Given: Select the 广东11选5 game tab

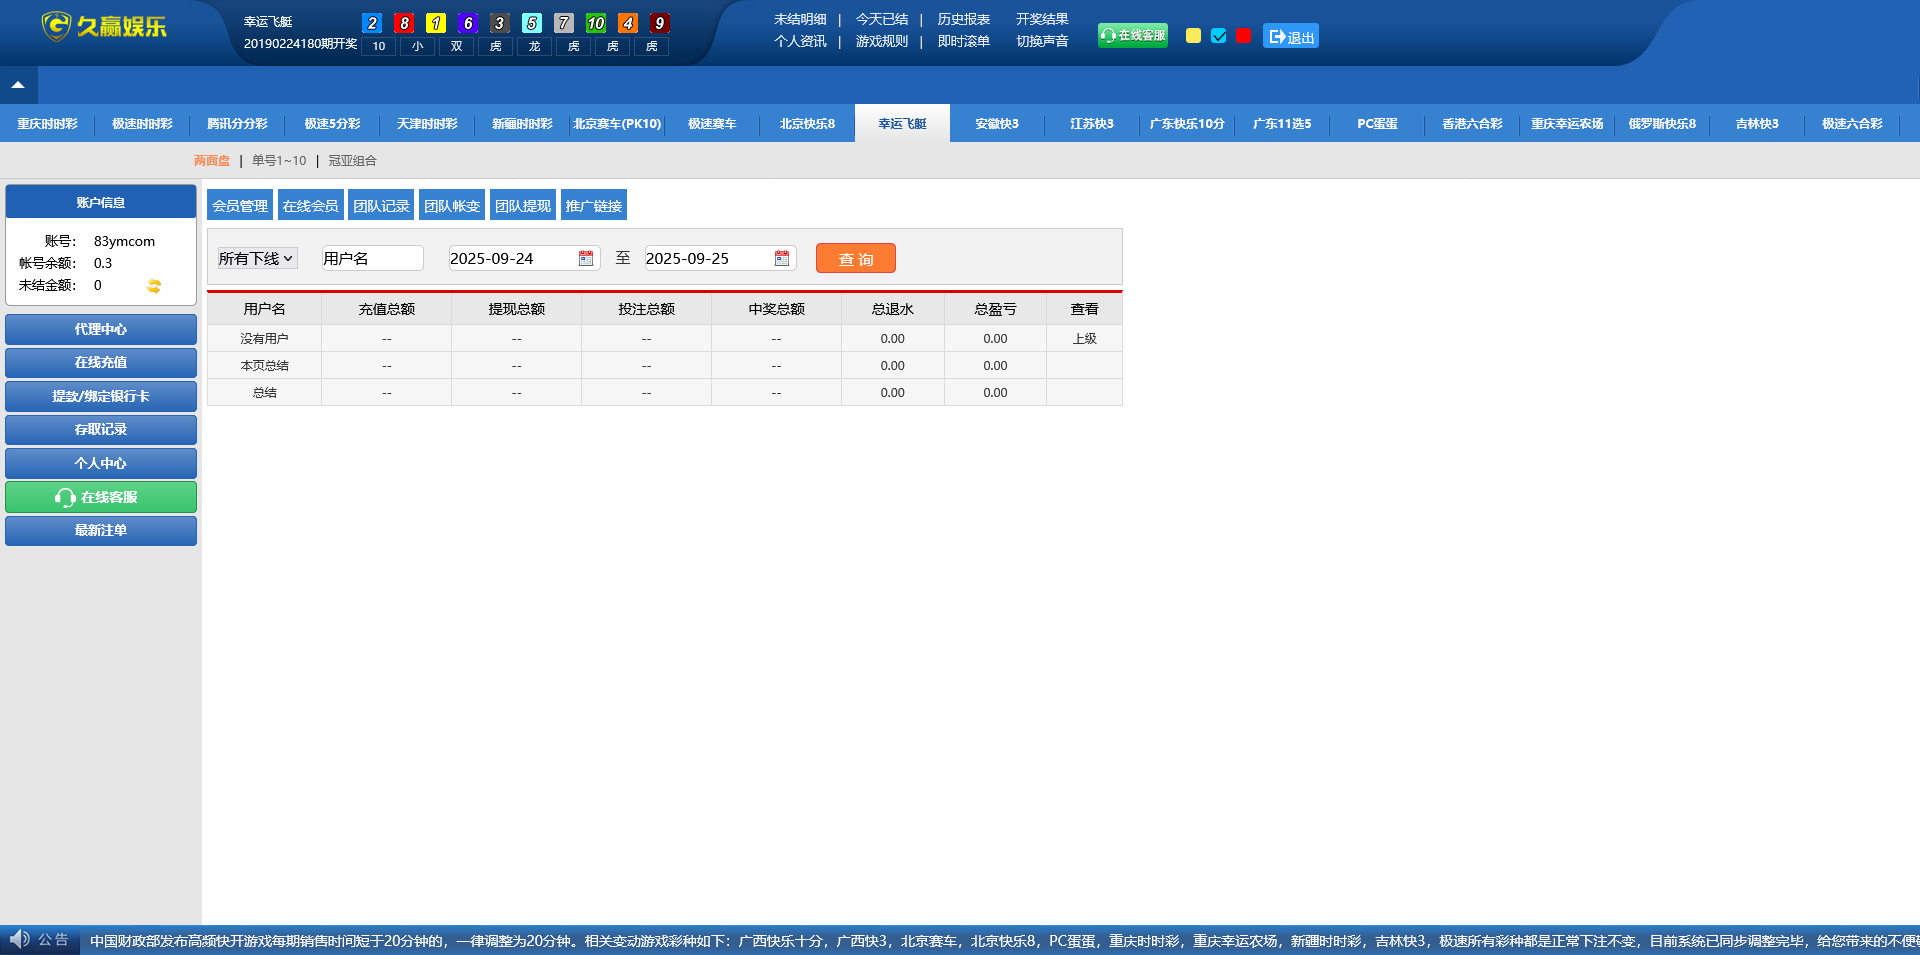Looking at the screenshot, I should pyautogui.click(x=1282, y=124).
